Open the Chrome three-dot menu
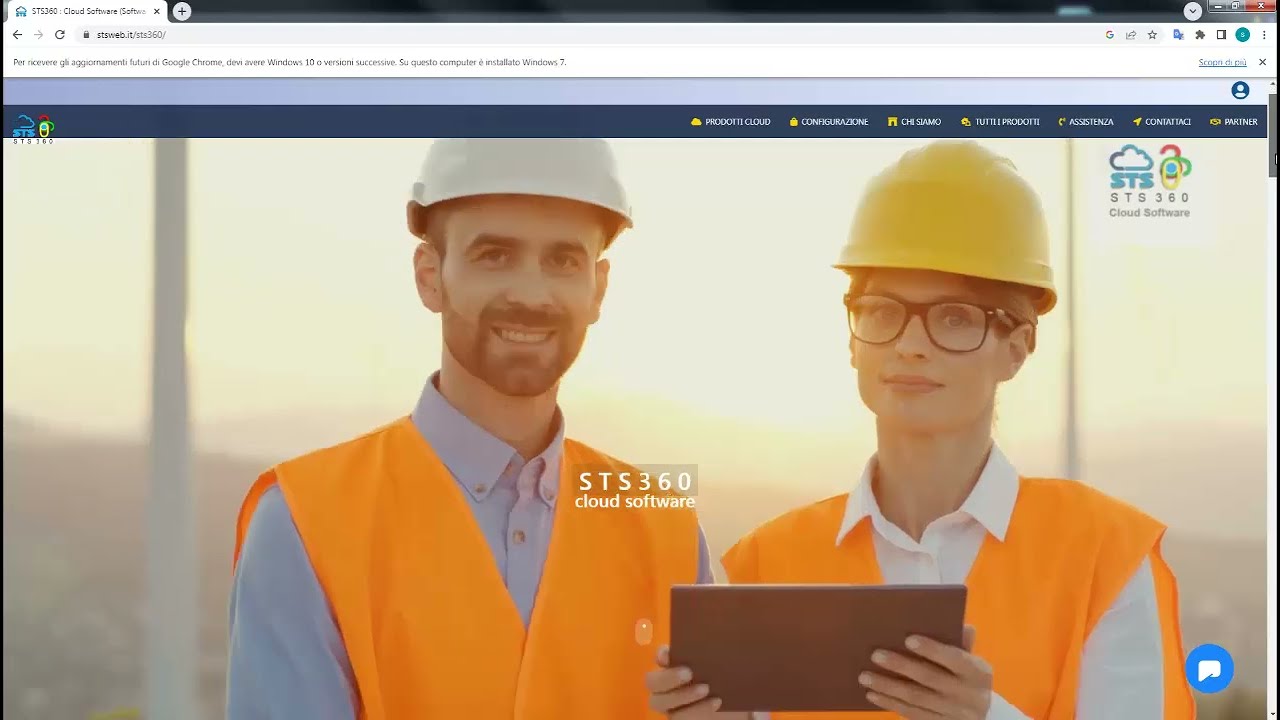 point(1265,34)
